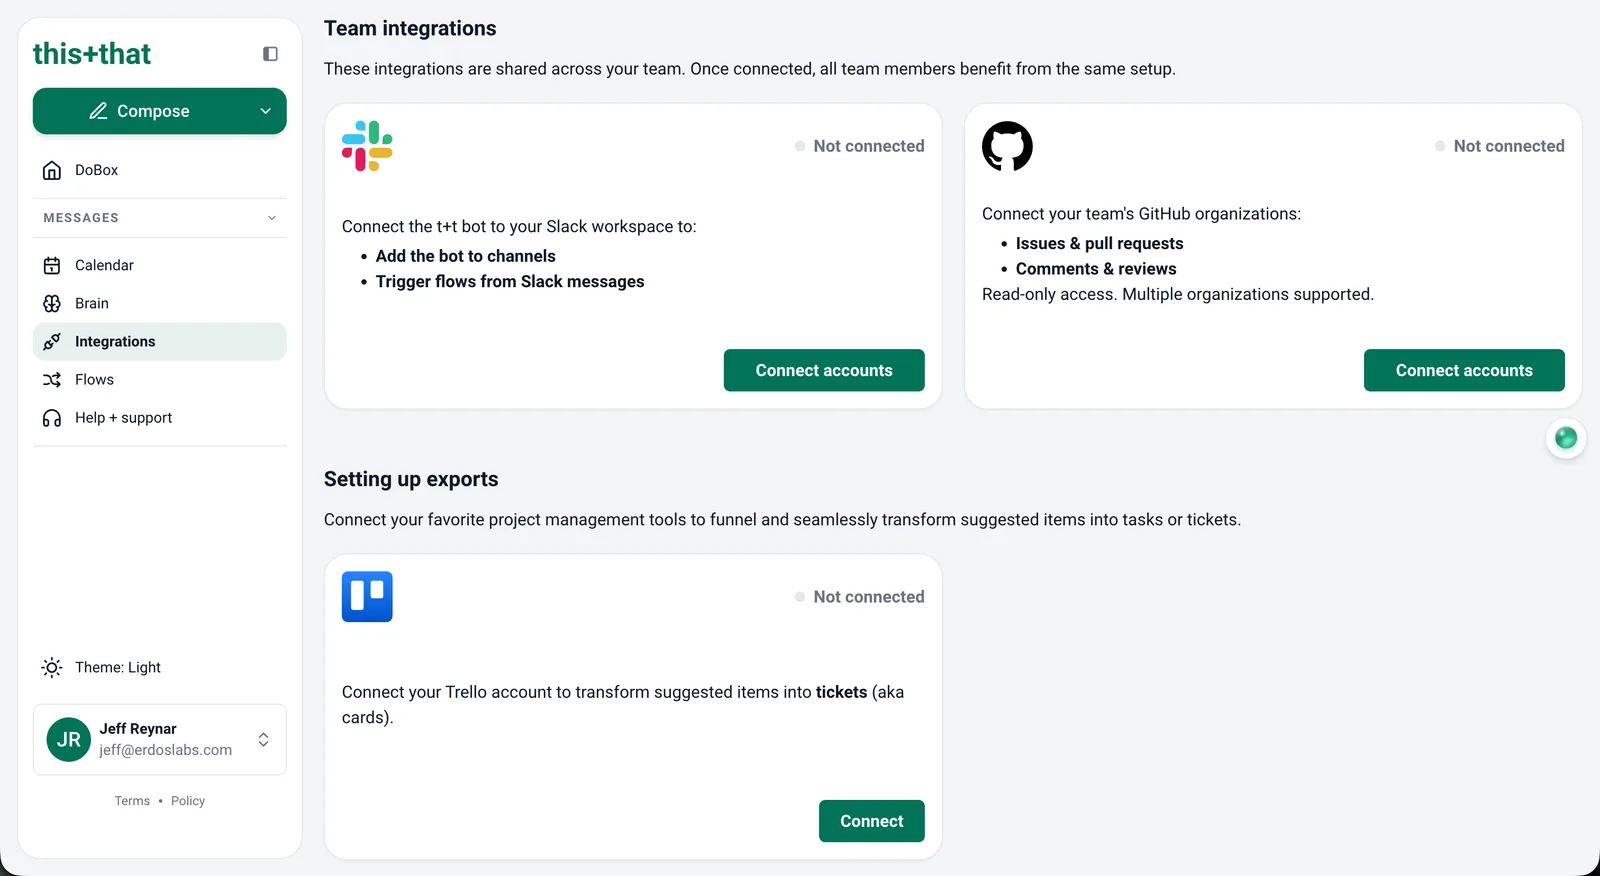
Task: Click the Slack logo icon
Action: point(367,146)
